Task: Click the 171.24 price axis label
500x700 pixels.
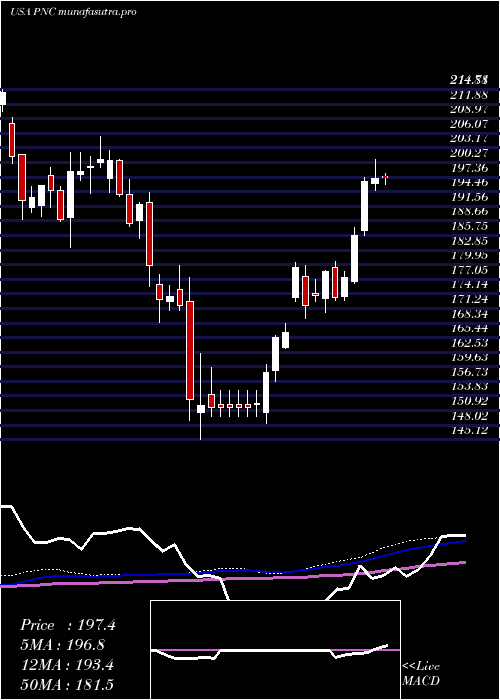Action: [x=468, y=299]
